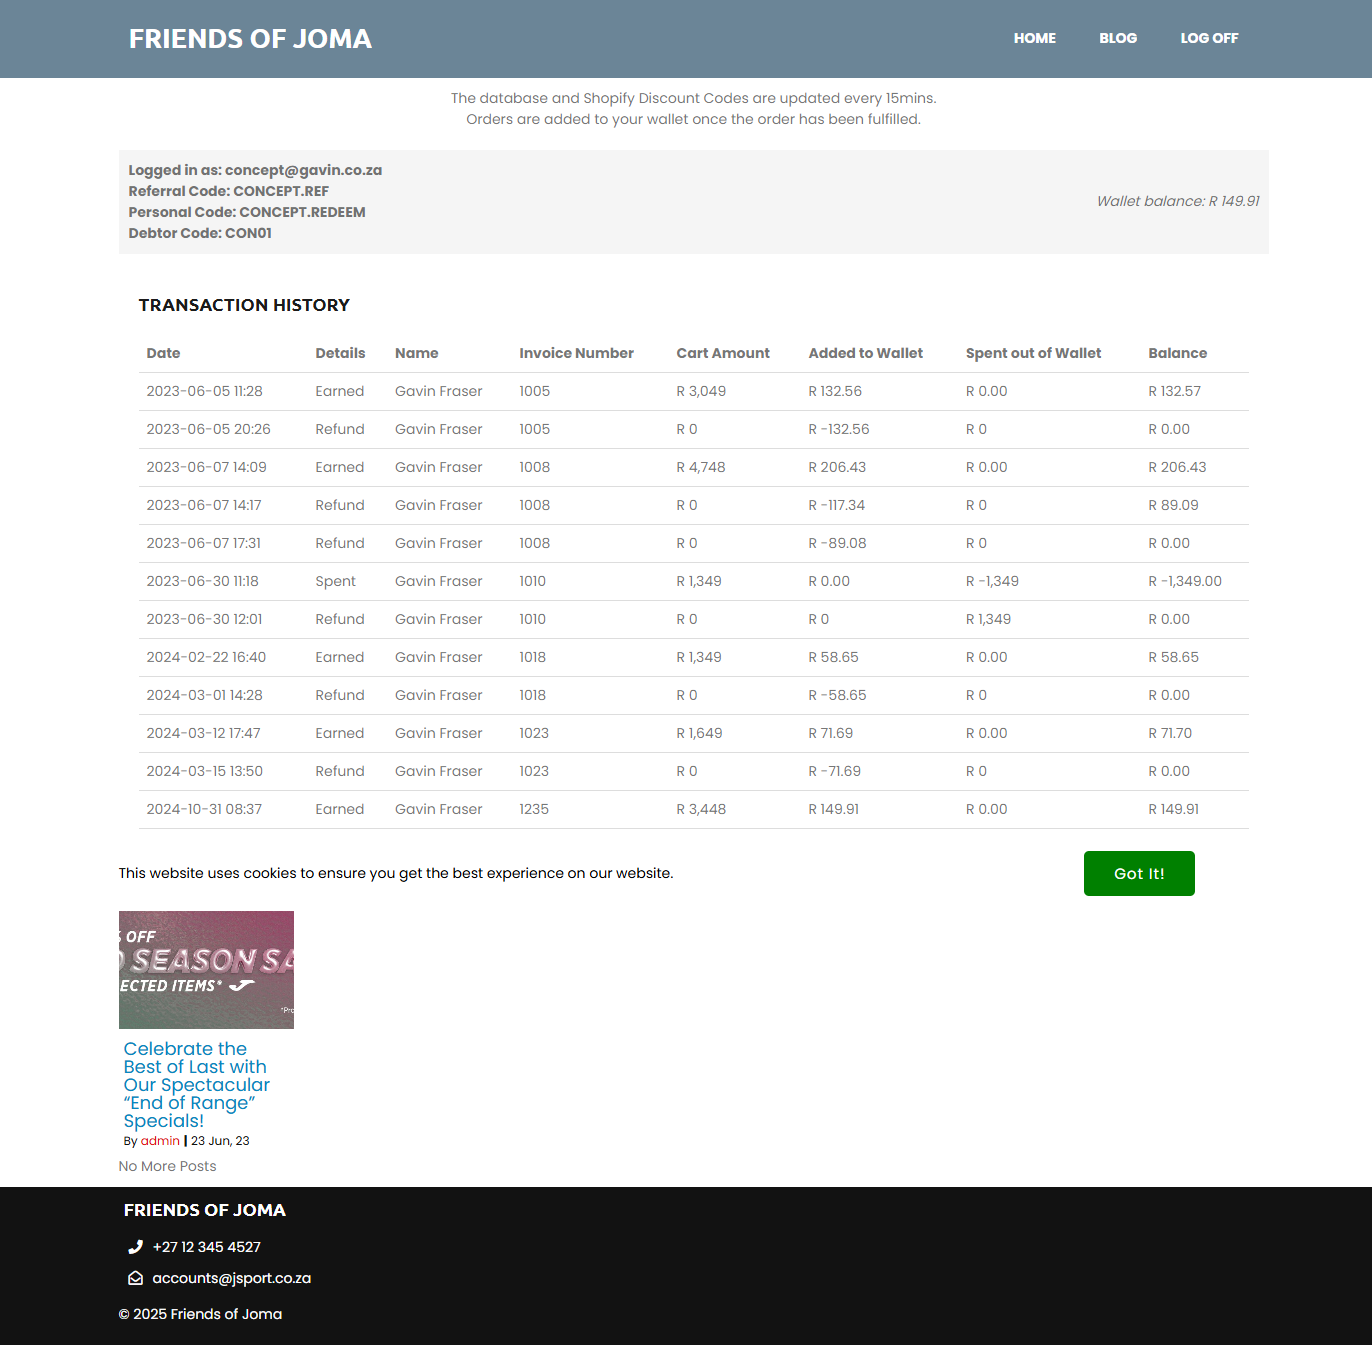Screen dimensions: 1372x1345
Task: Click the Balance column header
Action: point(1177,353)
